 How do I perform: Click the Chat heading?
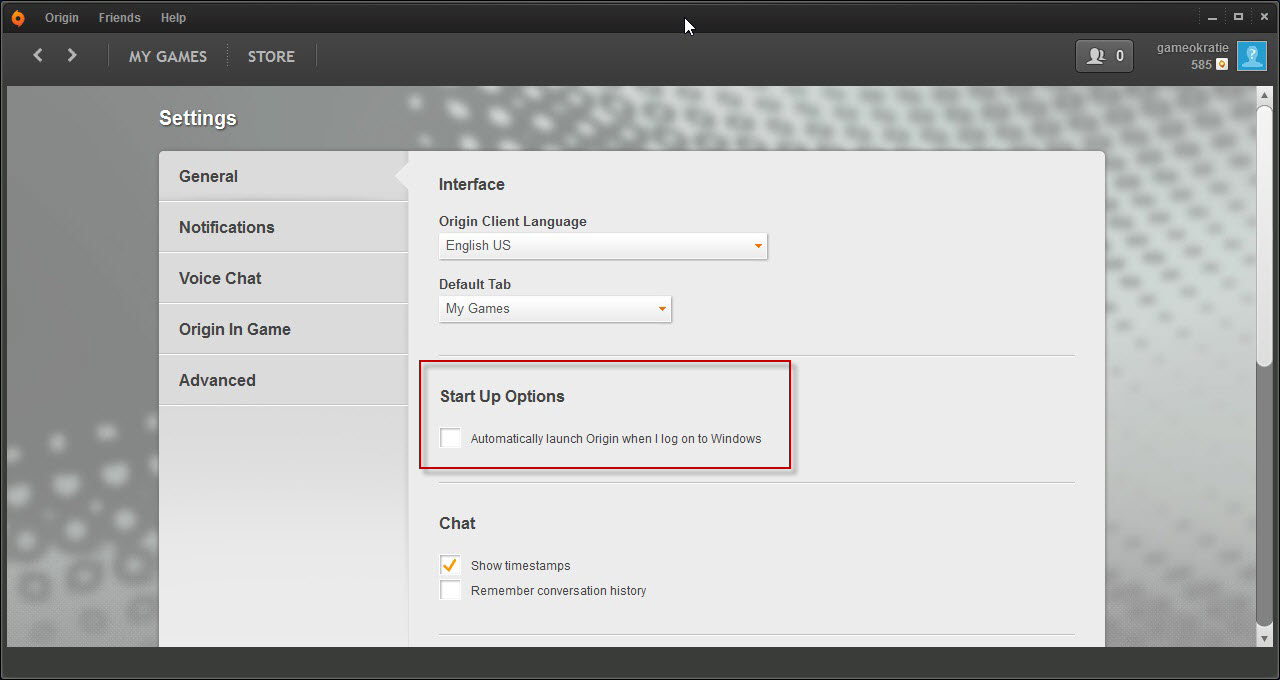457,523
